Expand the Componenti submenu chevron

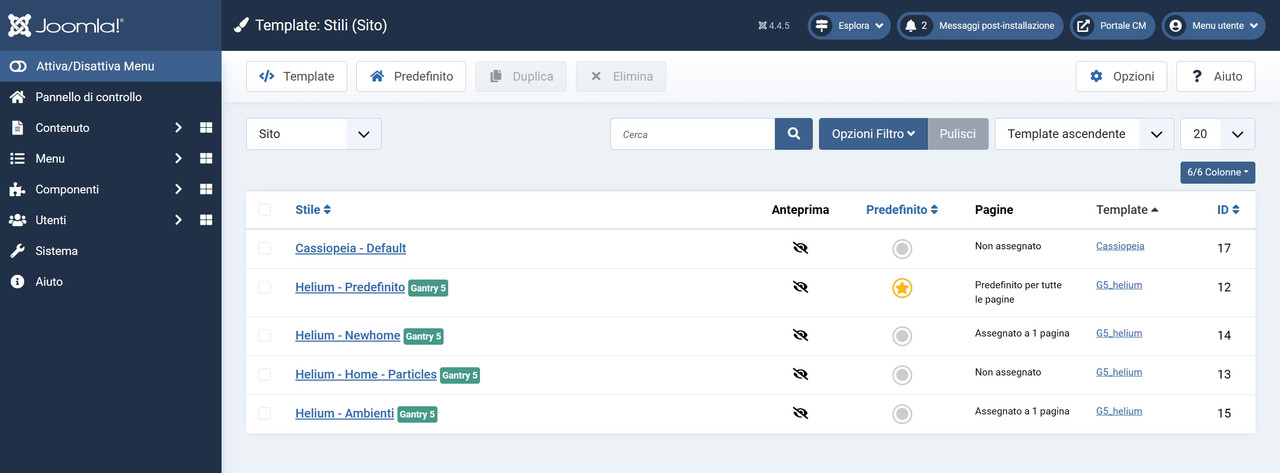tap(178, 190)
